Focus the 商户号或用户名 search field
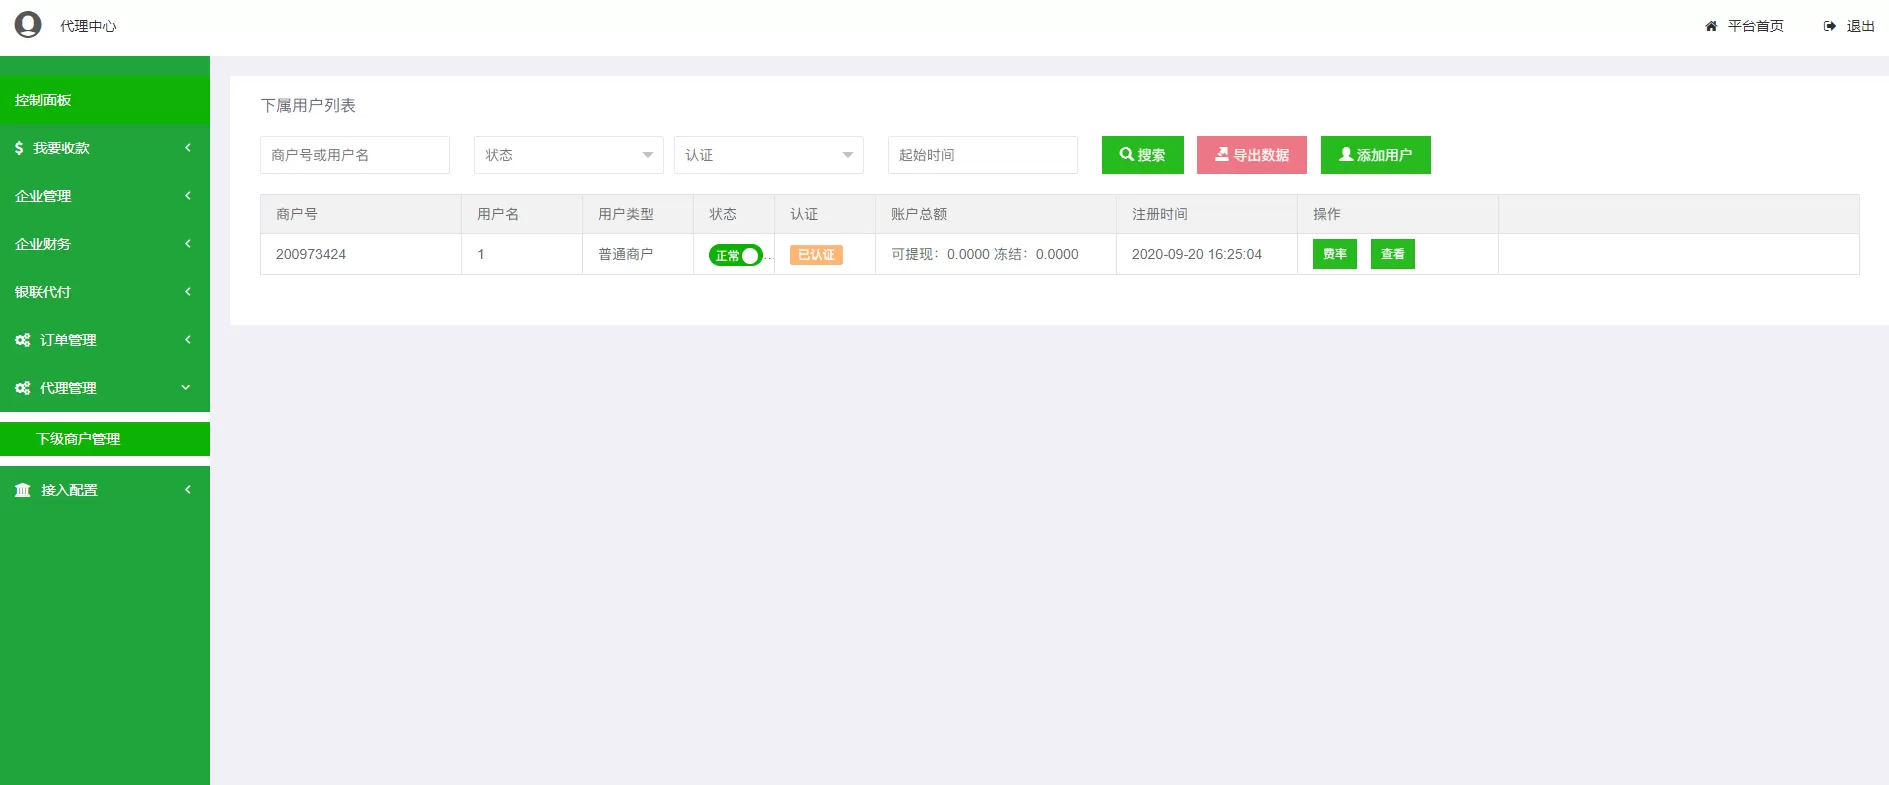The image size is (1889, 785). tap(354, 155)
